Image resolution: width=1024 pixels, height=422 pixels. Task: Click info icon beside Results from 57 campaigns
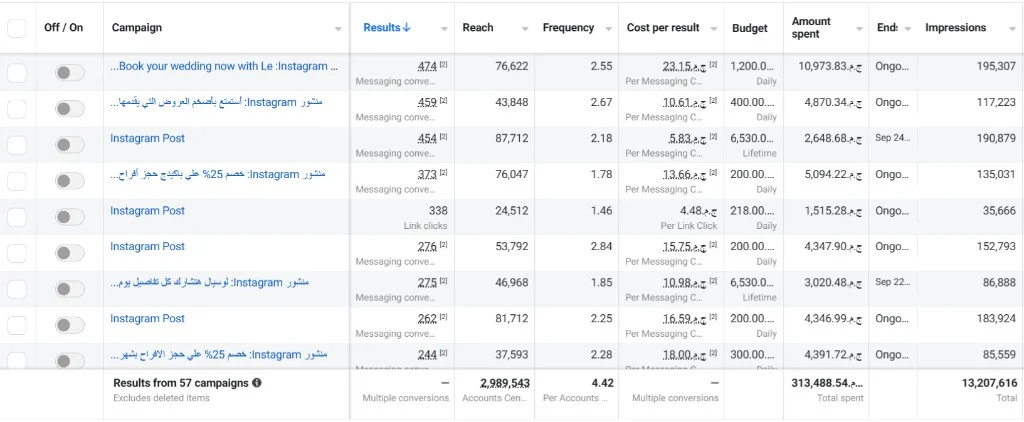tap(257, 383)
